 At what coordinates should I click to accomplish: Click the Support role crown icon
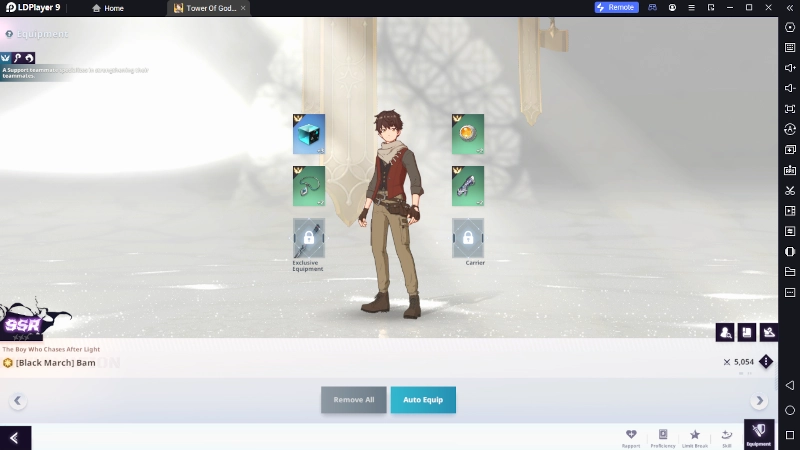coord(6,58)
